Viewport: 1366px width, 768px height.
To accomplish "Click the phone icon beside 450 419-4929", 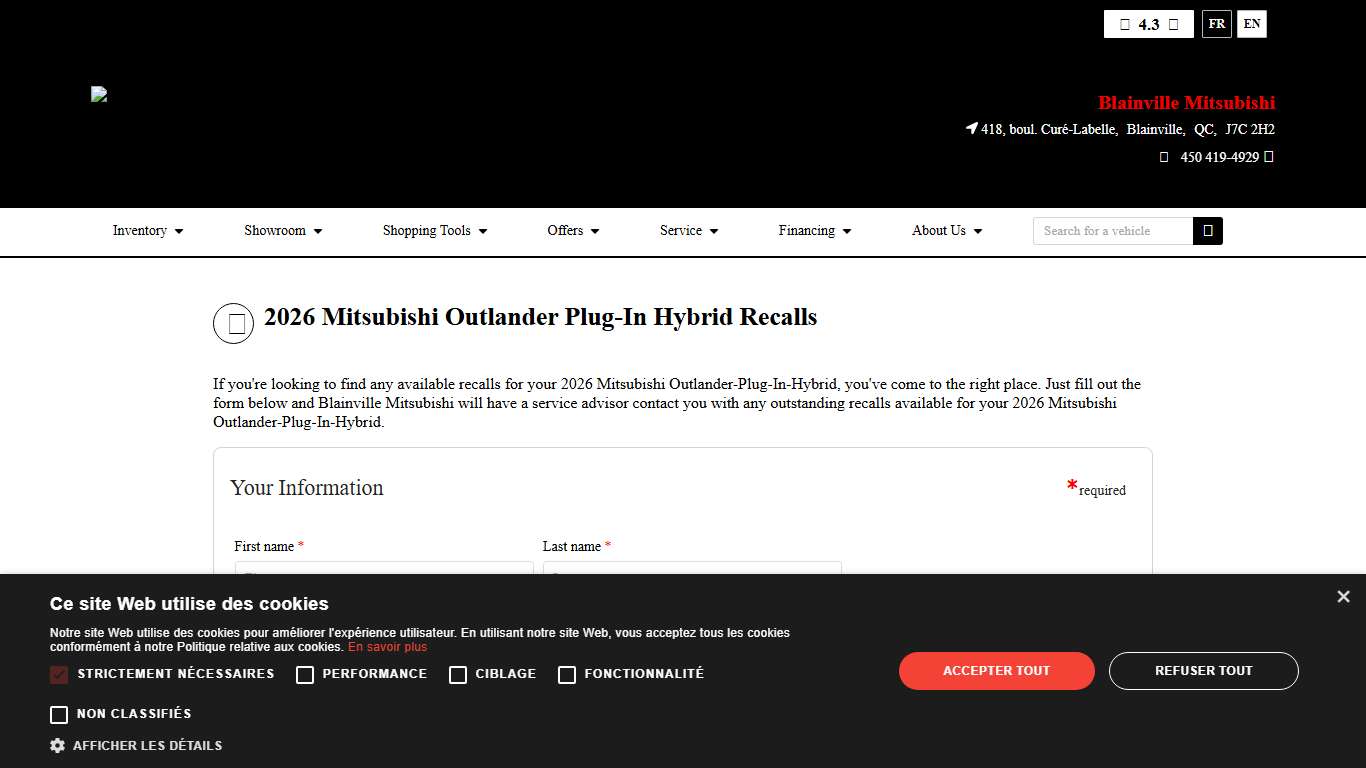I will [1163, 157].
